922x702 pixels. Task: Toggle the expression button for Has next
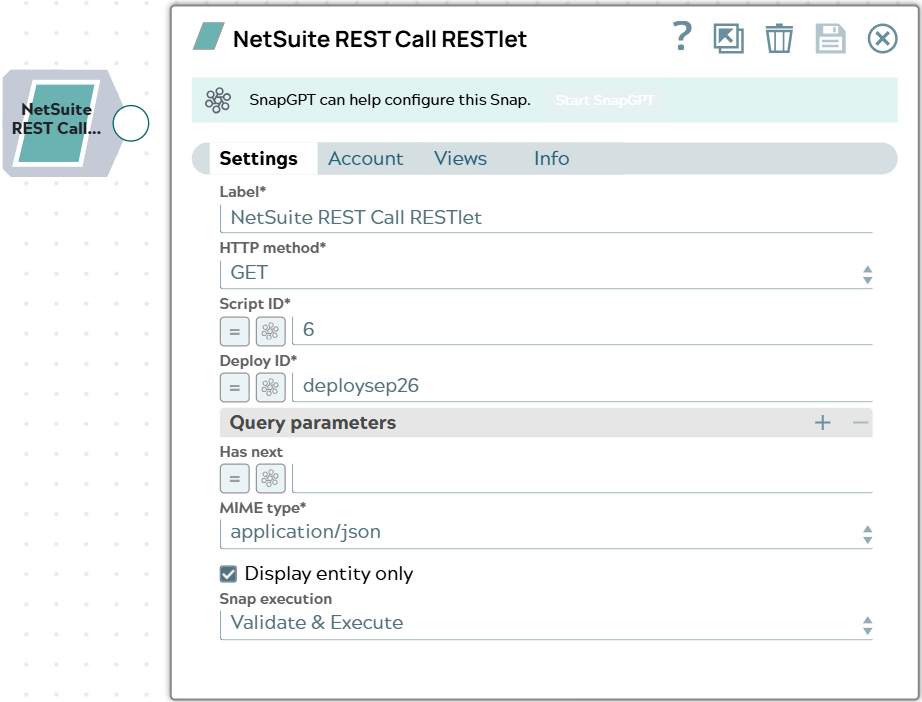tap(235, 478)
